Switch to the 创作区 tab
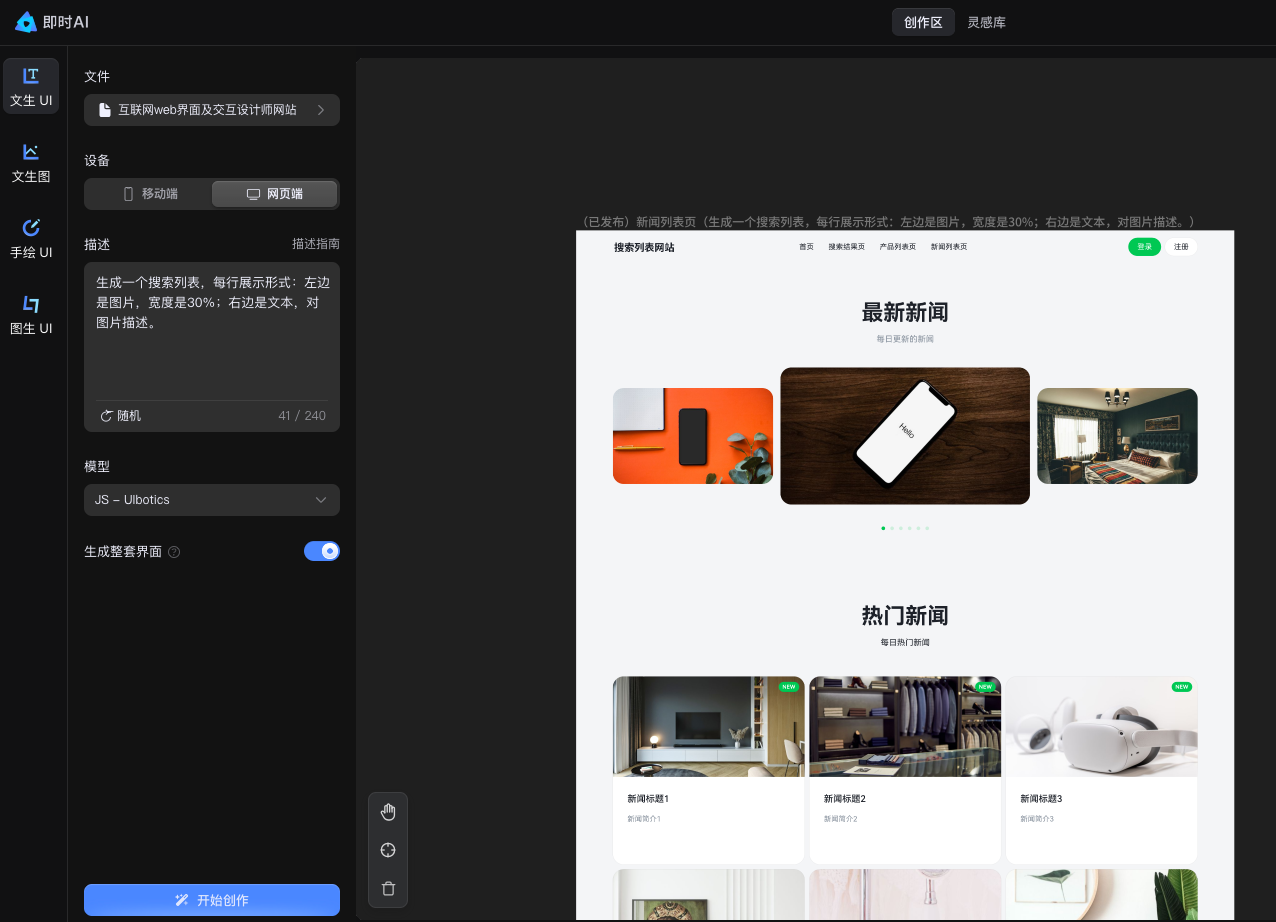 point(922,22)
